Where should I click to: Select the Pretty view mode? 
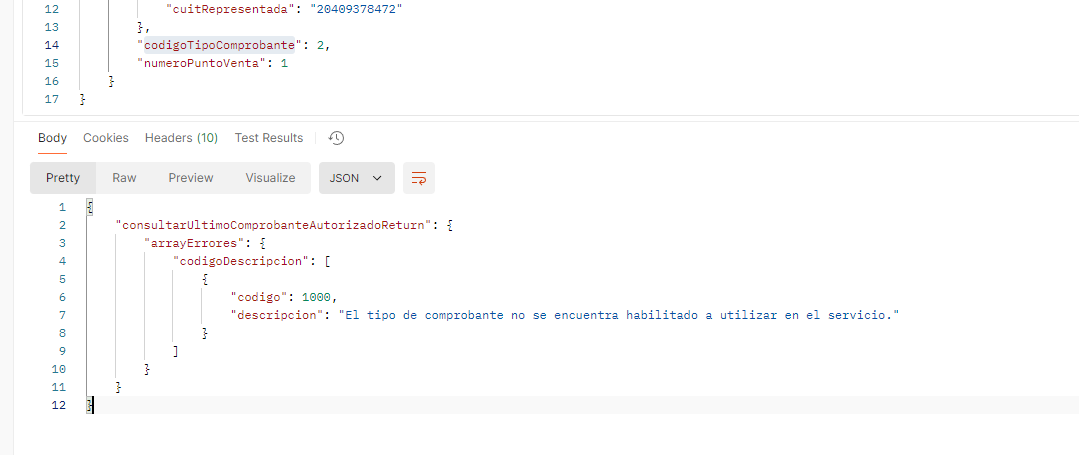point(62,178)
